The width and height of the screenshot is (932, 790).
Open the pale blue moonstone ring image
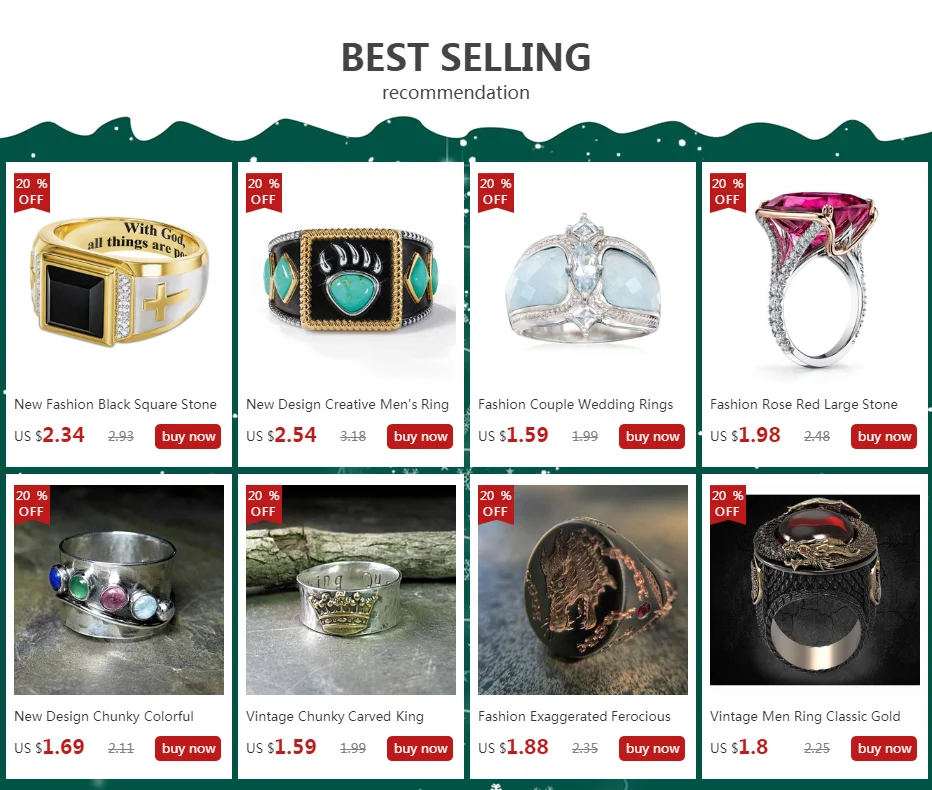click(582, 278)
